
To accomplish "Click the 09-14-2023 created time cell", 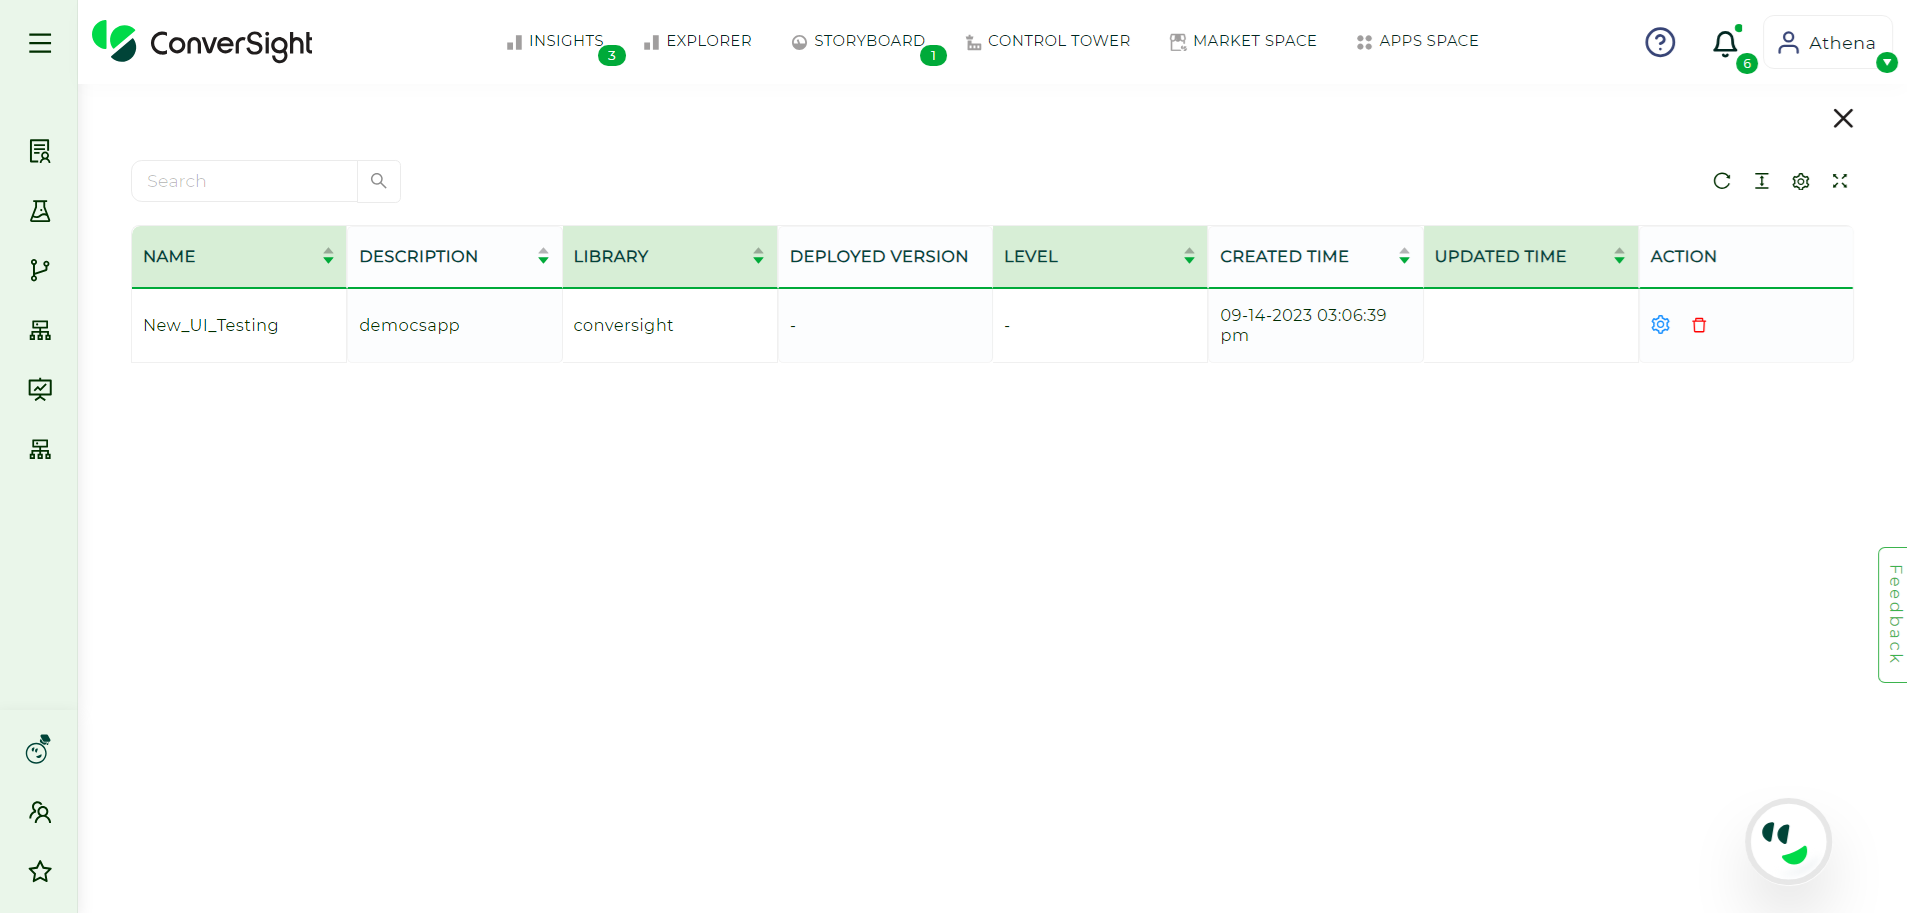I will 1315,325.
